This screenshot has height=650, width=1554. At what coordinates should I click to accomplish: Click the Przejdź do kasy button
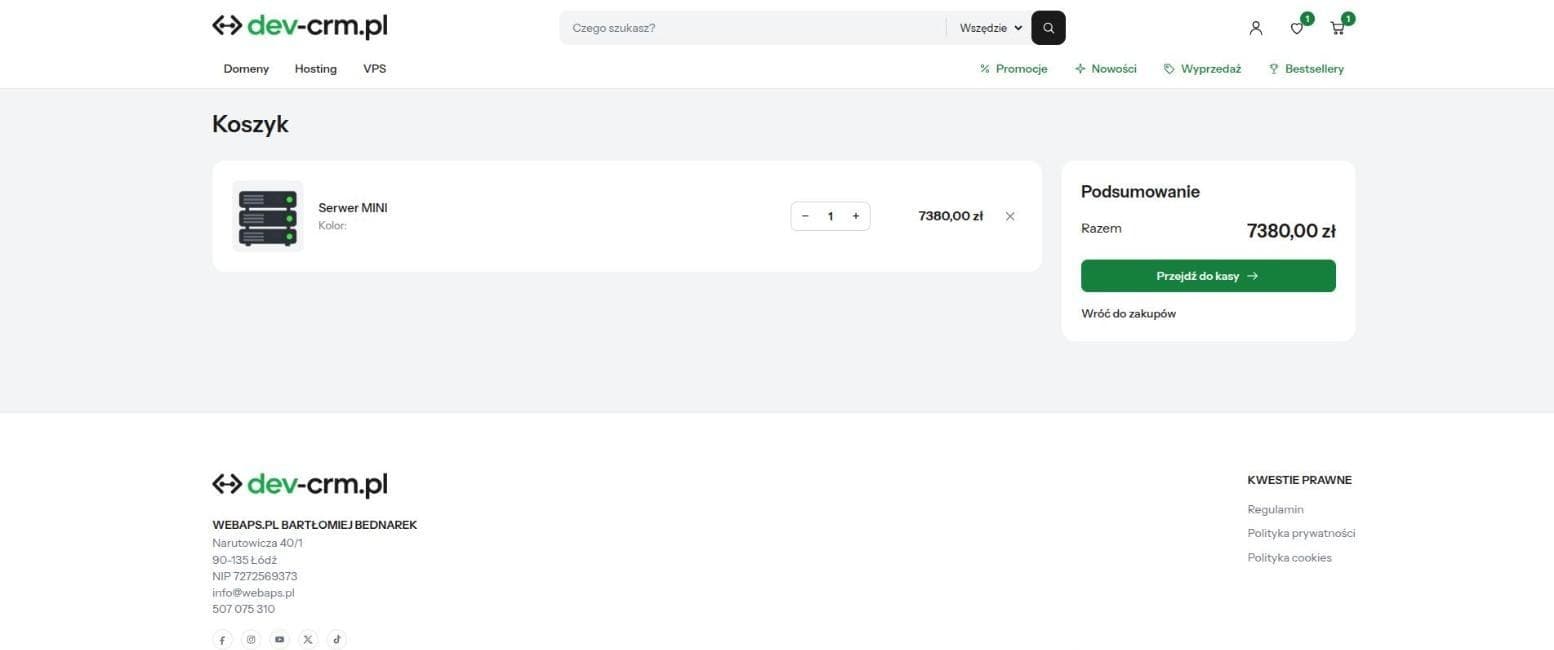1208,276
